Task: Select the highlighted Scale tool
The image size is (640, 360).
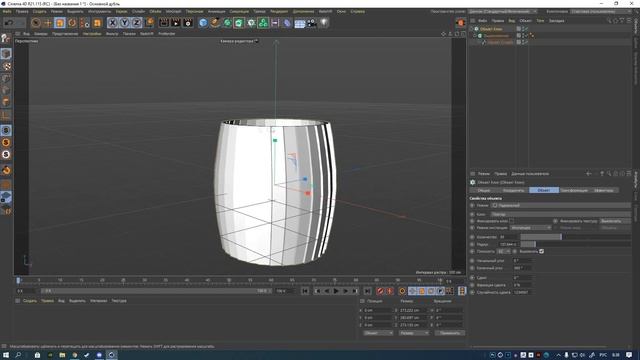Action: tap(60, 23)
